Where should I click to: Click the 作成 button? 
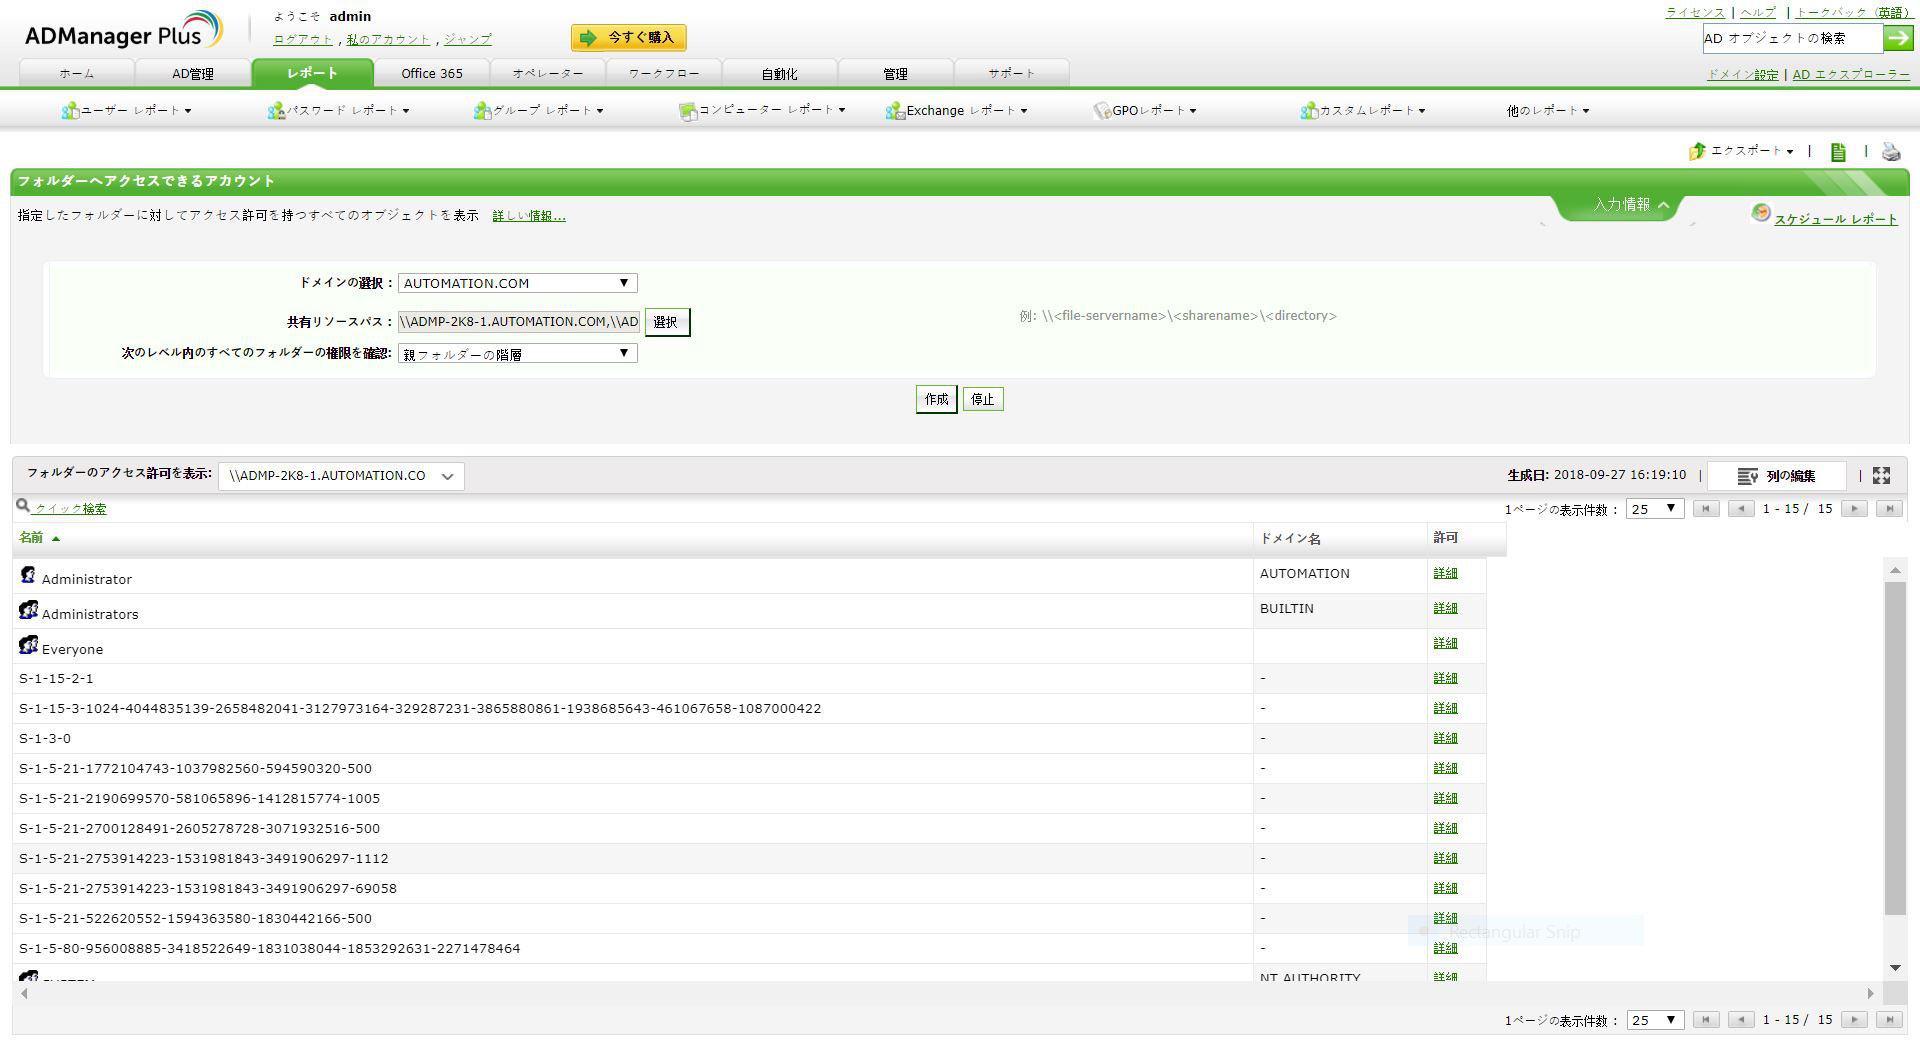pyautogui.click(x=935, y=398)
